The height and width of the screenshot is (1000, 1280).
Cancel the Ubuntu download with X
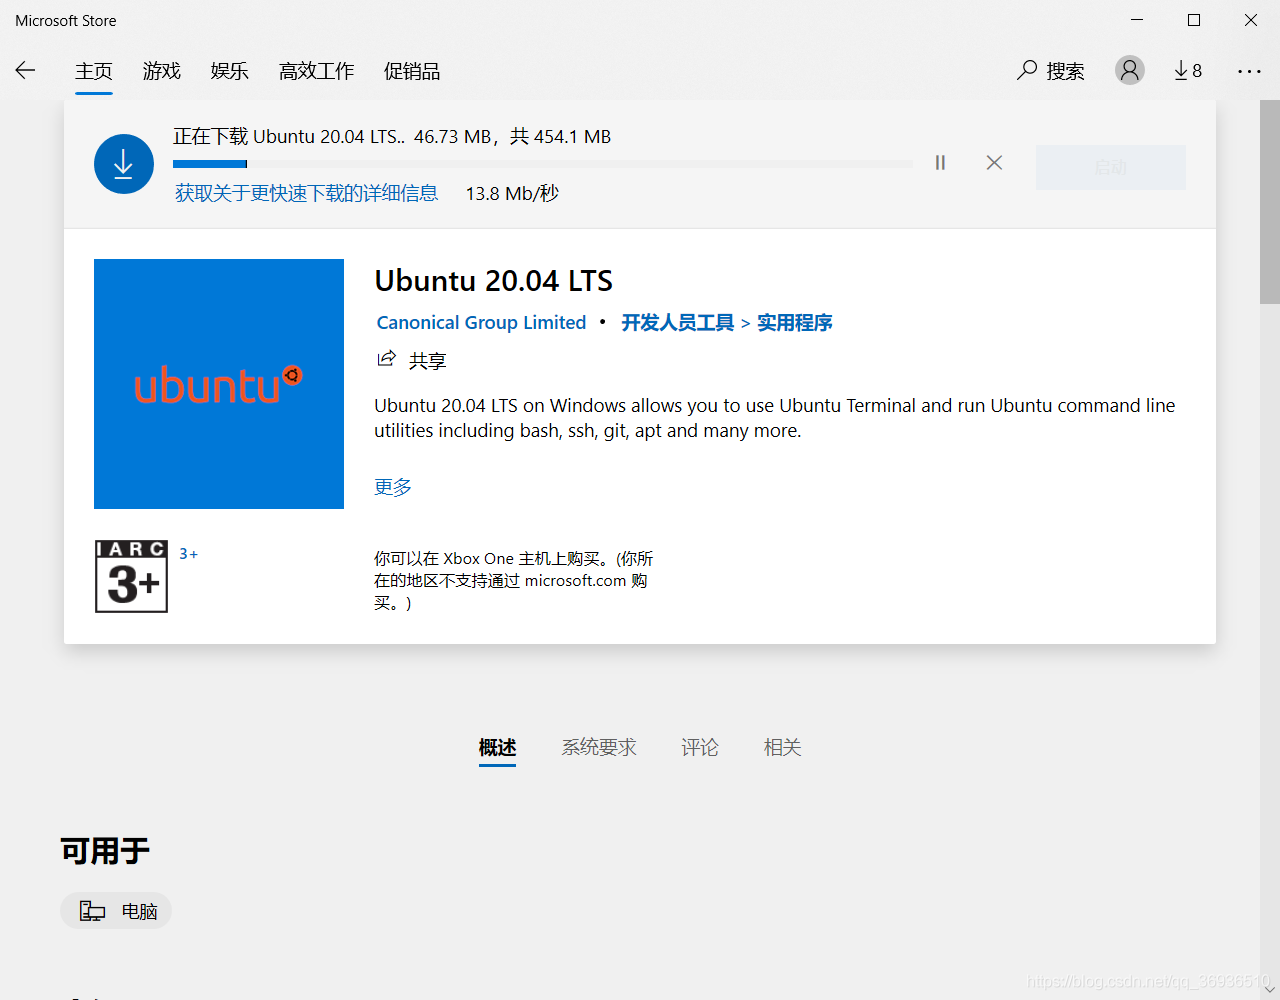coord(994,162)
